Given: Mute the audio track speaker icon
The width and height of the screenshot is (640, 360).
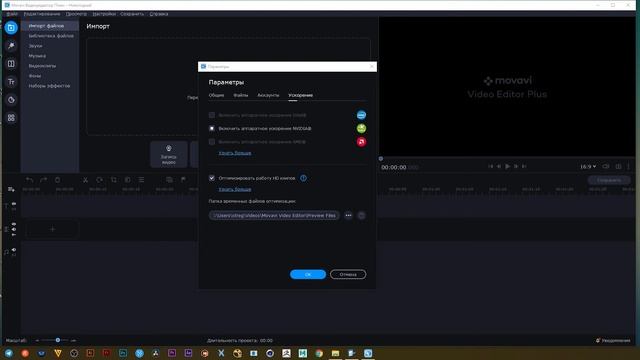Looking at the screenshot, I should [x=14, y=249].
